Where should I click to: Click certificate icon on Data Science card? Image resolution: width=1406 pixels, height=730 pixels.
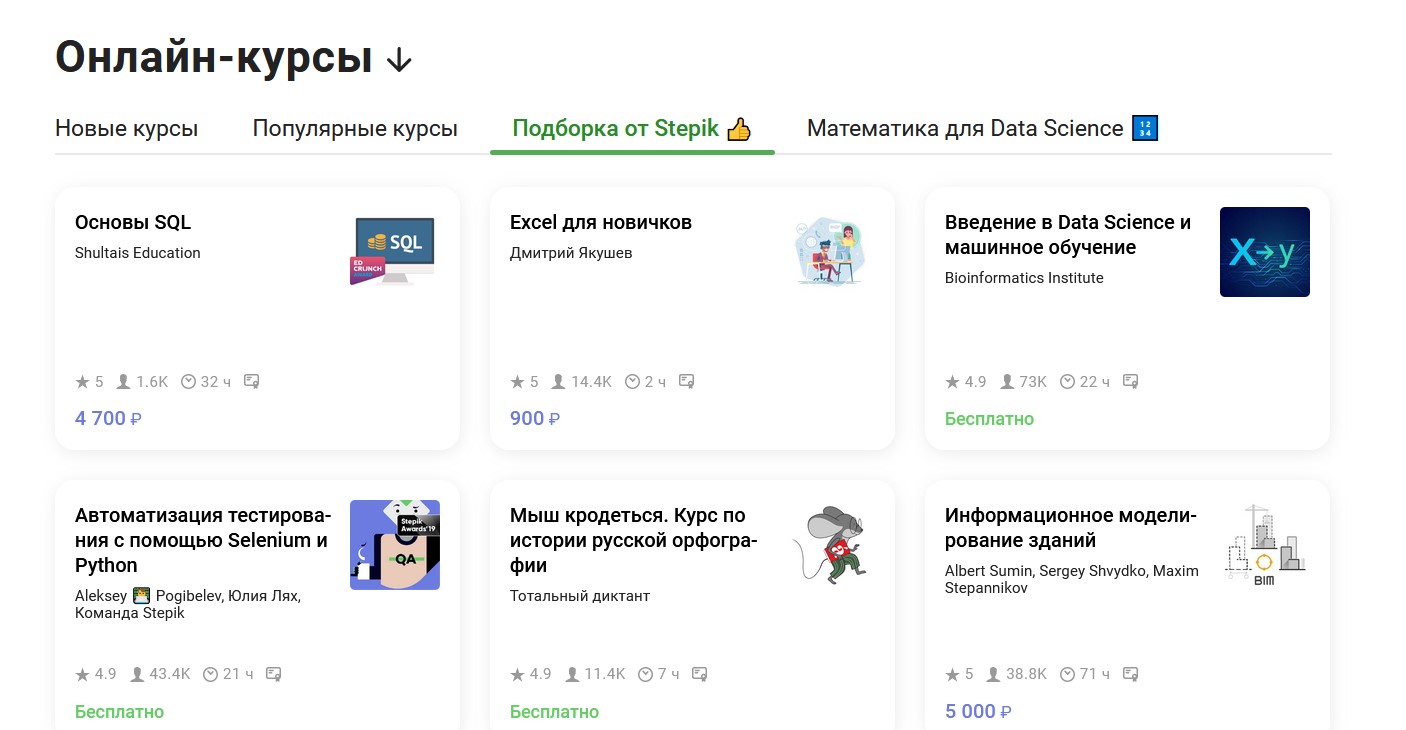click(x=1130, y=381)
